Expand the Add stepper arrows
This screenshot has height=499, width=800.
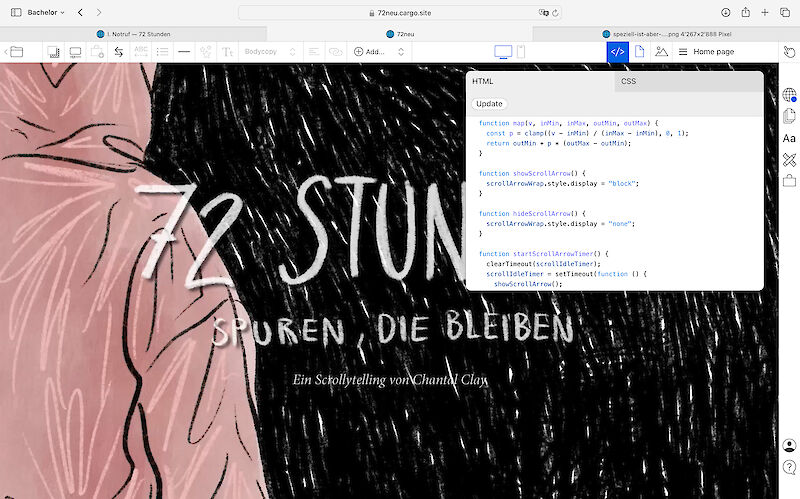pos(401,52)
